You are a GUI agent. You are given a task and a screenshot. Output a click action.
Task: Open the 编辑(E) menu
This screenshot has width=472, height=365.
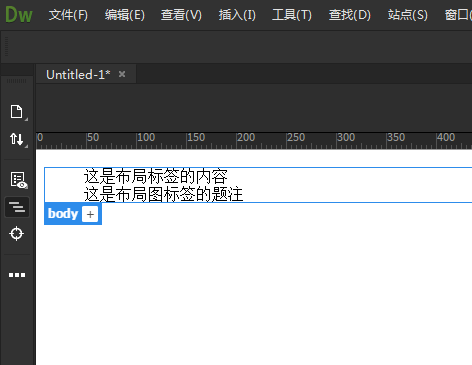coord(125,15)
